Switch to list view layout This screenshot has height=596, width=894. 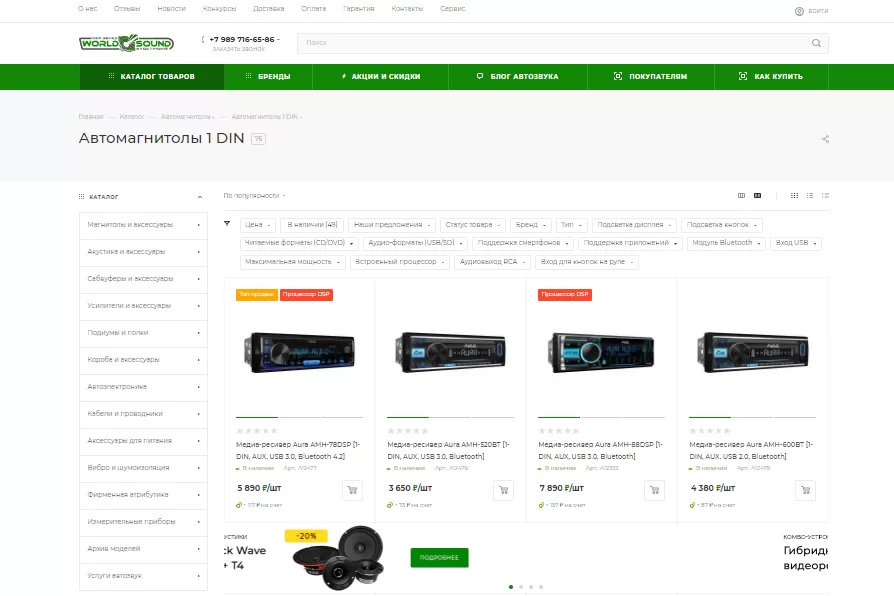[x=810, y=196]
